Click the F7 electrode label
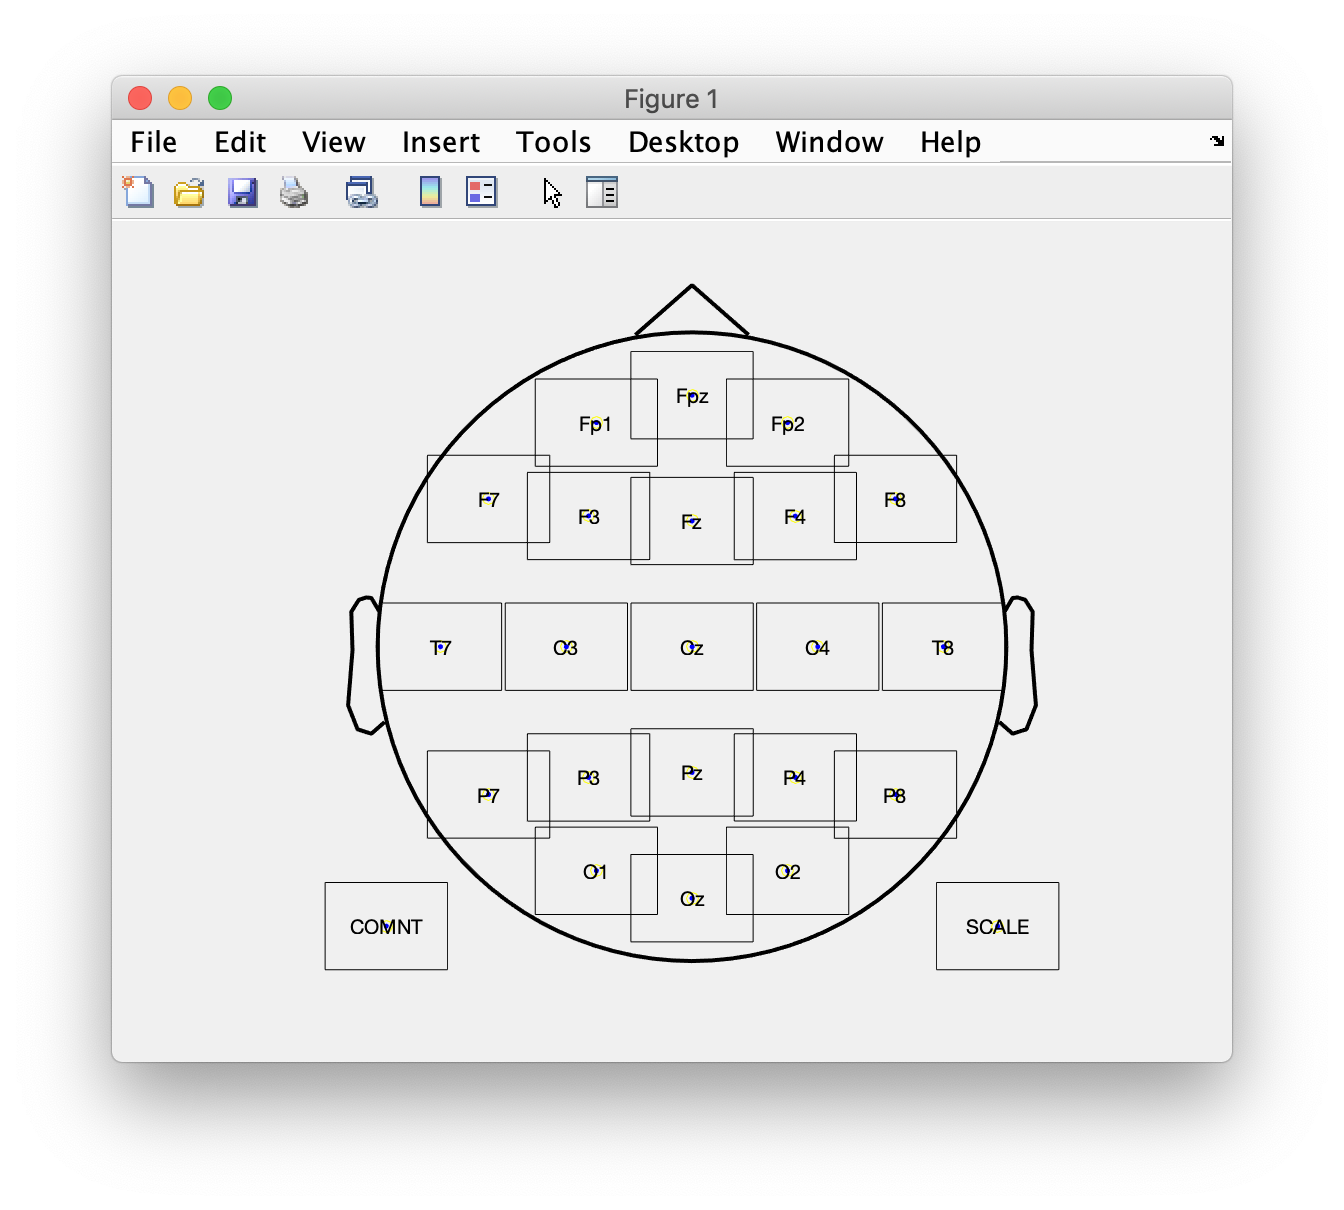 [488, 500]
